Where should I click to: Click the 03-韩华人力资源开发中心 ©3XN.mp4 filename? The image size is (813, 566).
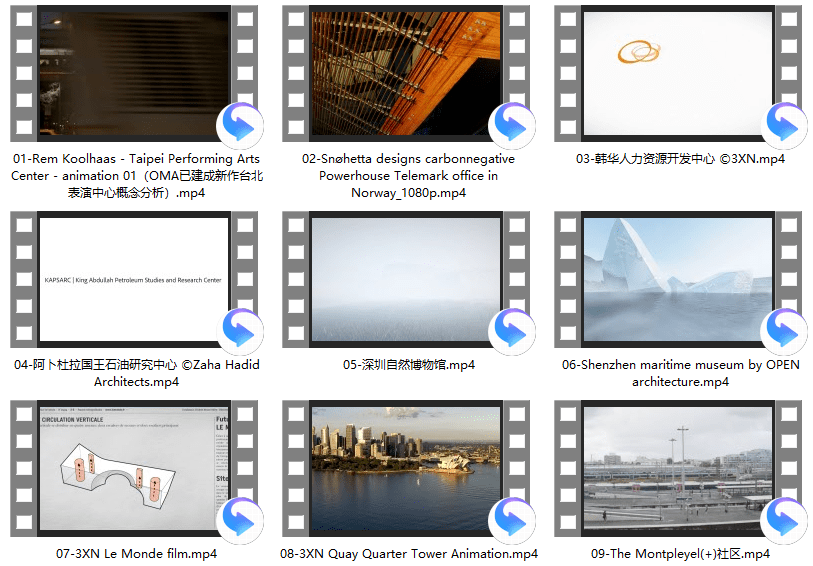coord(680,159)
